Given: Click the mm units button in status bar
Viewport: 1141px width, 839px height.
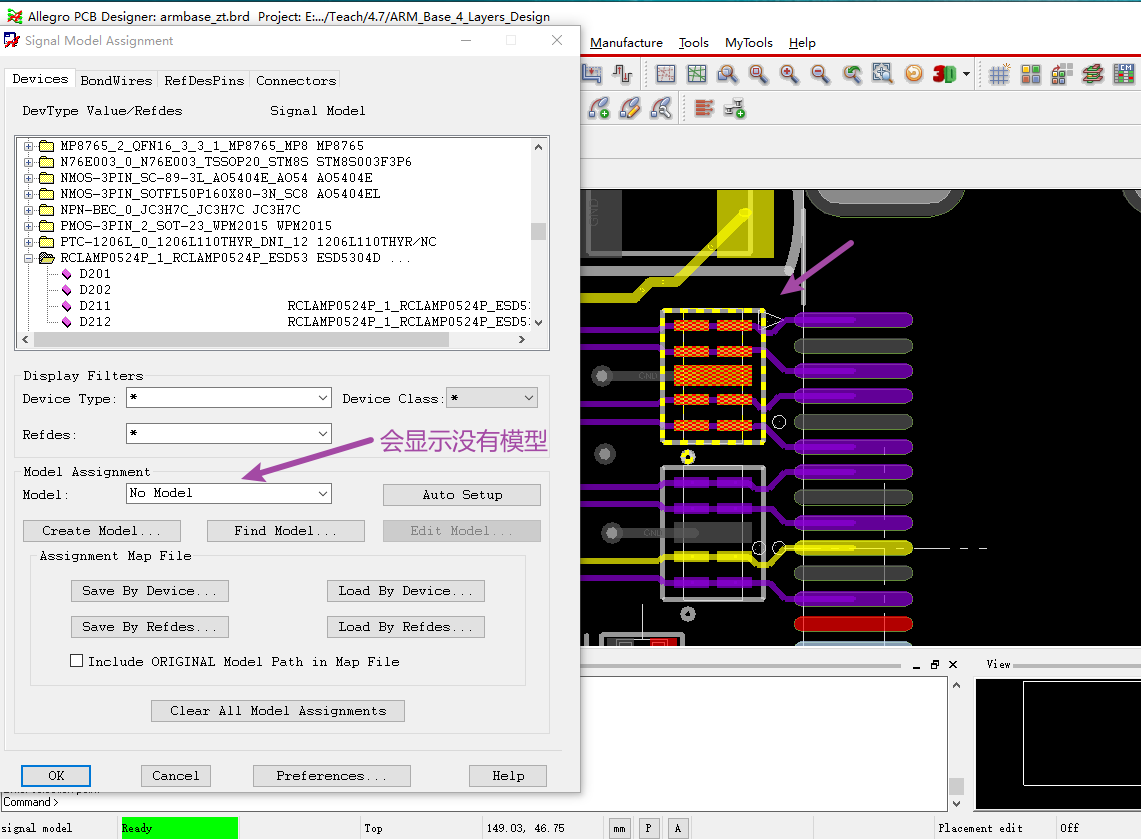Looking at the screenshot, I should tap(619, 828).
